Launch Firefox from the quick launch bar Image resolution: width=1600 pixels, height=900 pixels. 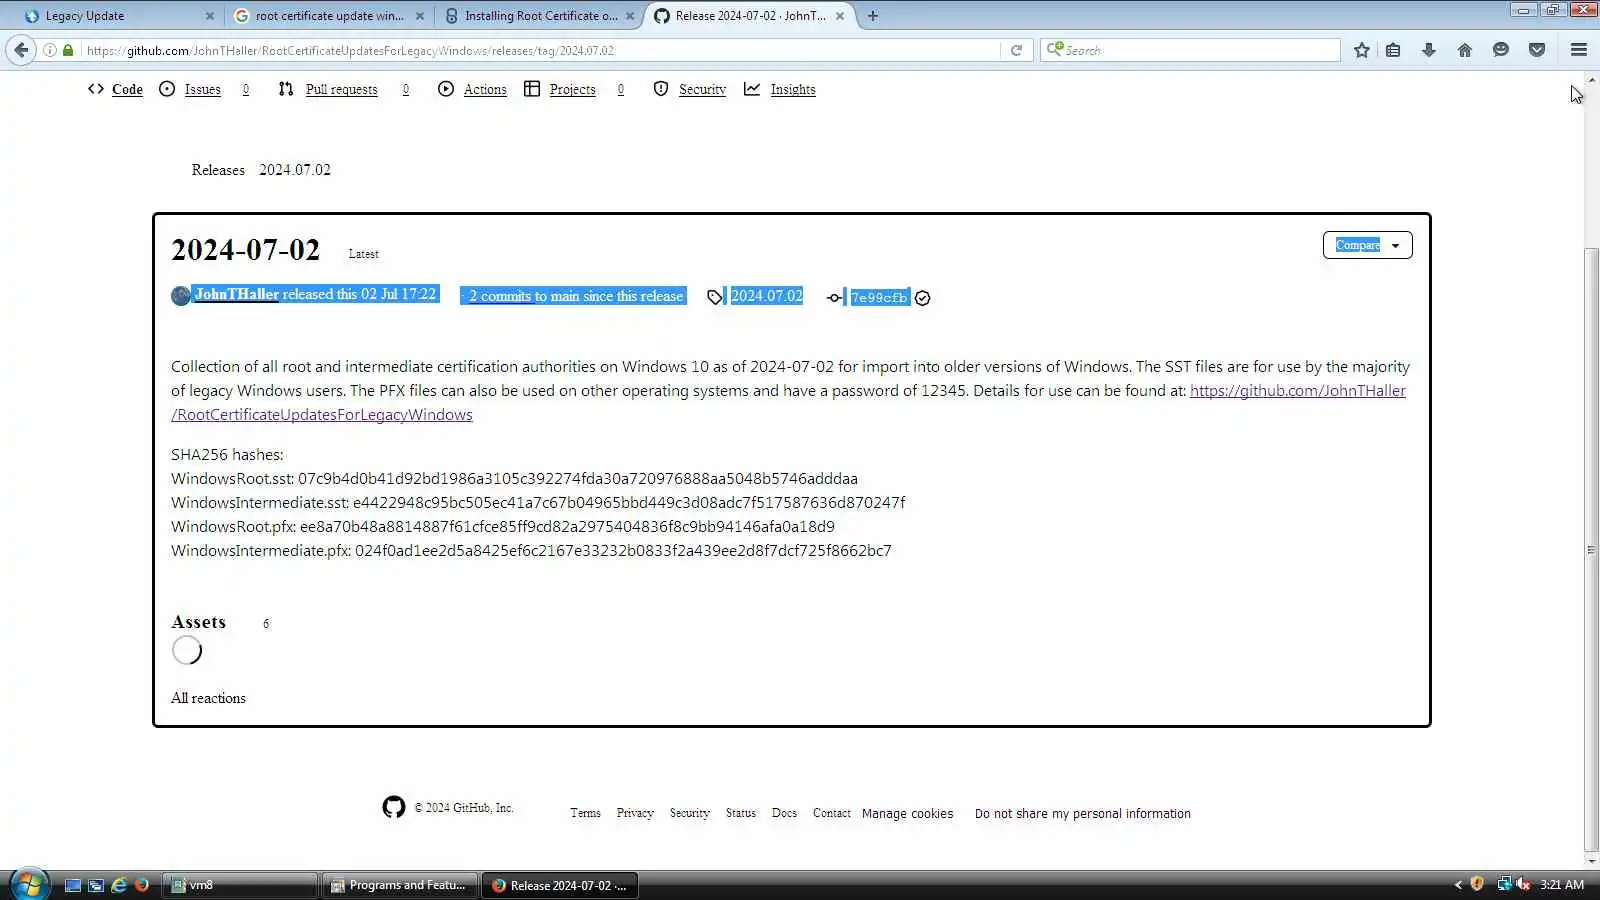click(x=142, y=885)
